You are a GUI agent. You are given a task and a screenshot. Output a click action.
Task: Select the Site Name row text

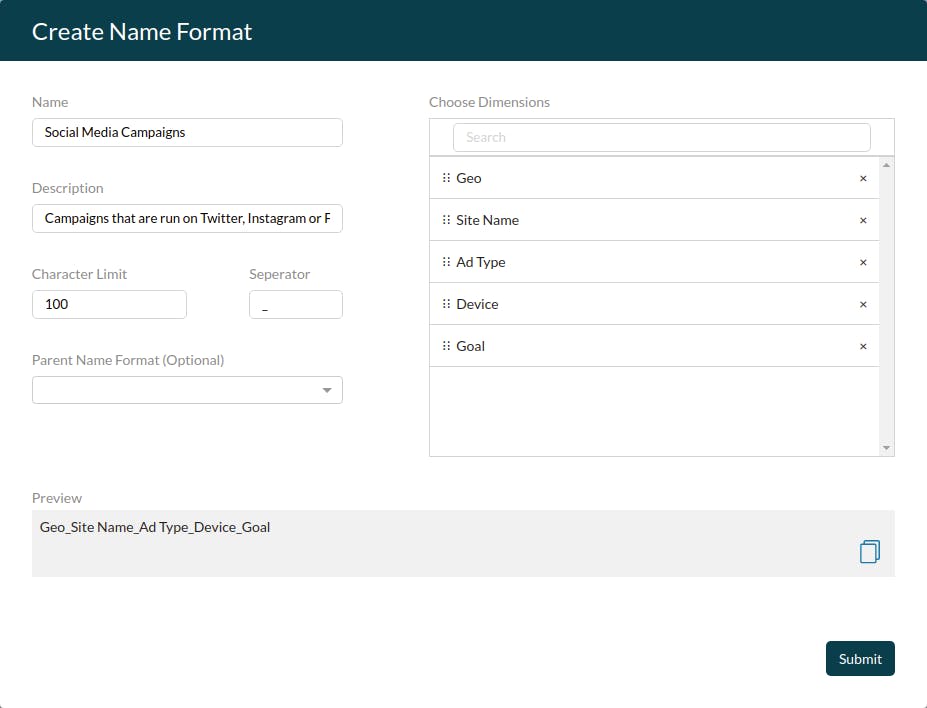pos(488,220)
